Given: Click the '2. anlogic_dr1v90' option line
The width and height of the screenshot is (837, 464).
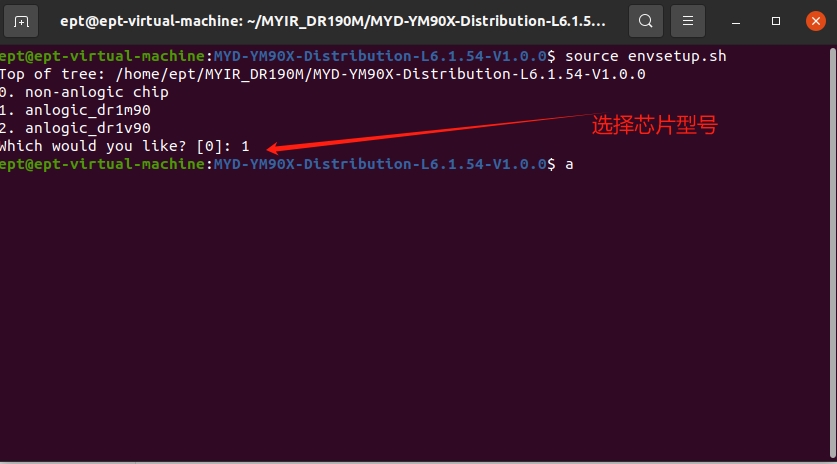Looking at the screenshot, I should pyautogui.click(x=75, y=128).
